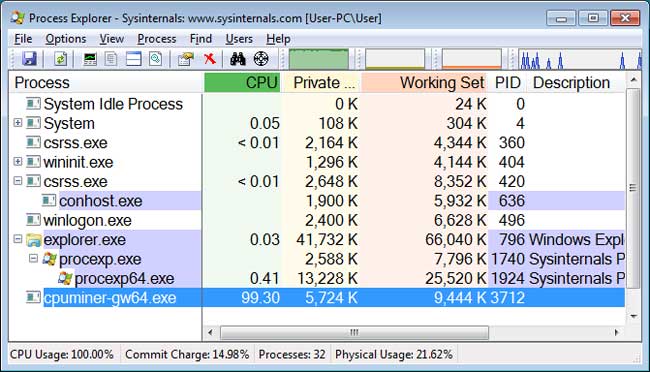Open the System Information graph icon
The height and width of the screenshot is (372, 650).
pyautogui.click(x=90, y=59)
